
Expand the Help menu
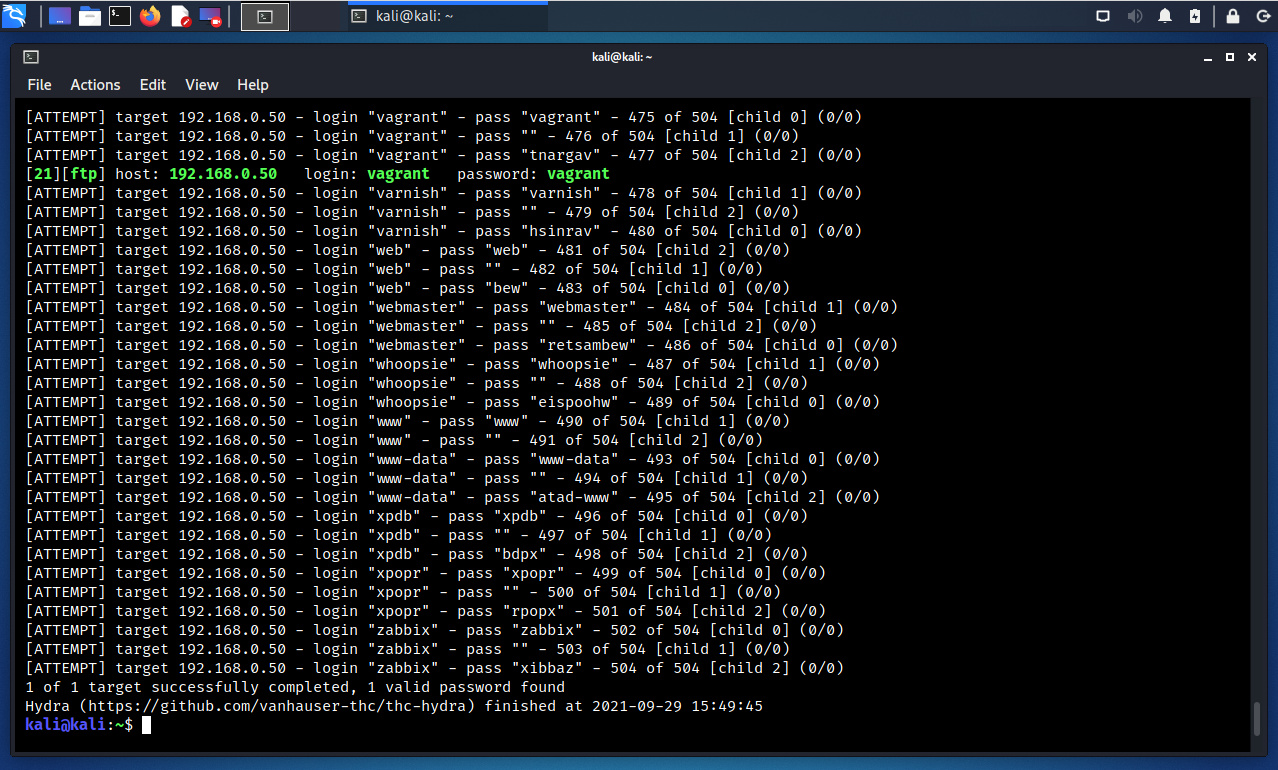253,85
